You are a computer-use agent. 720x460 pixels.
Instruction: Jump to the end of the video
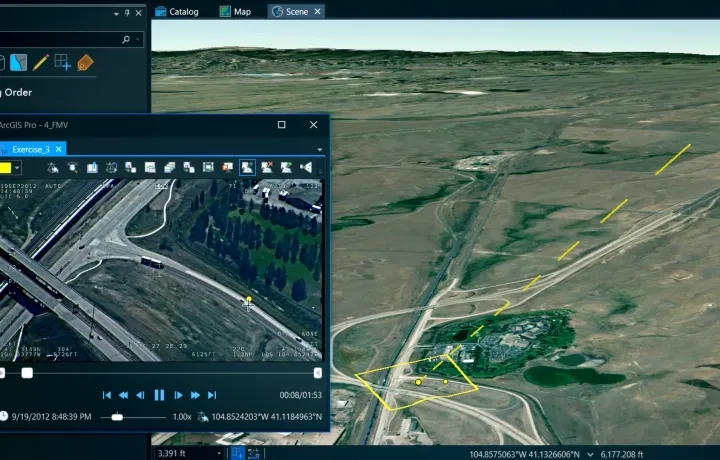coord(212,395)
